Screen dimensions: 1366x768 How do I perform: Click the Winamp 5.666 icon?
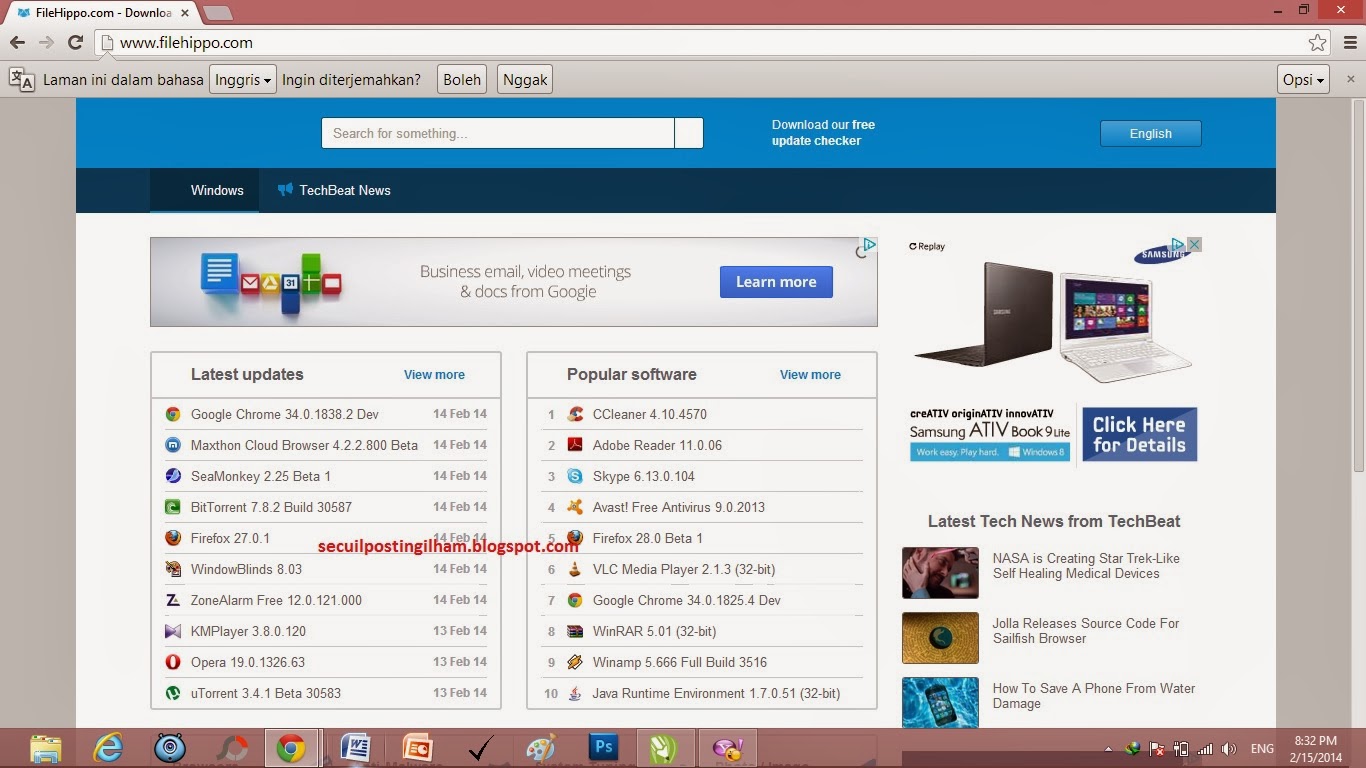pos(575,662)
